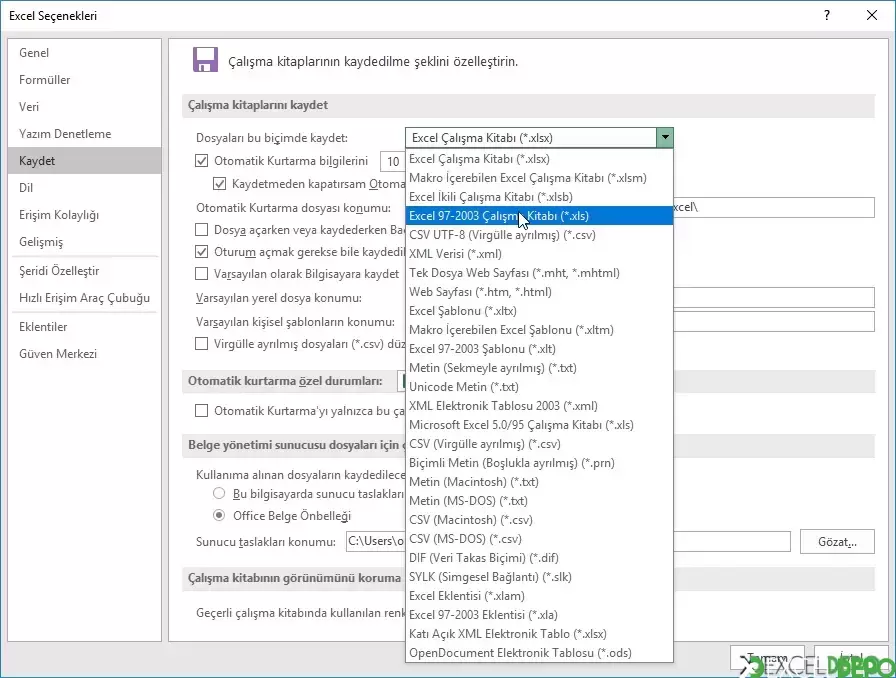Open Şeridi Özelleştir settings

coord(85,271)
